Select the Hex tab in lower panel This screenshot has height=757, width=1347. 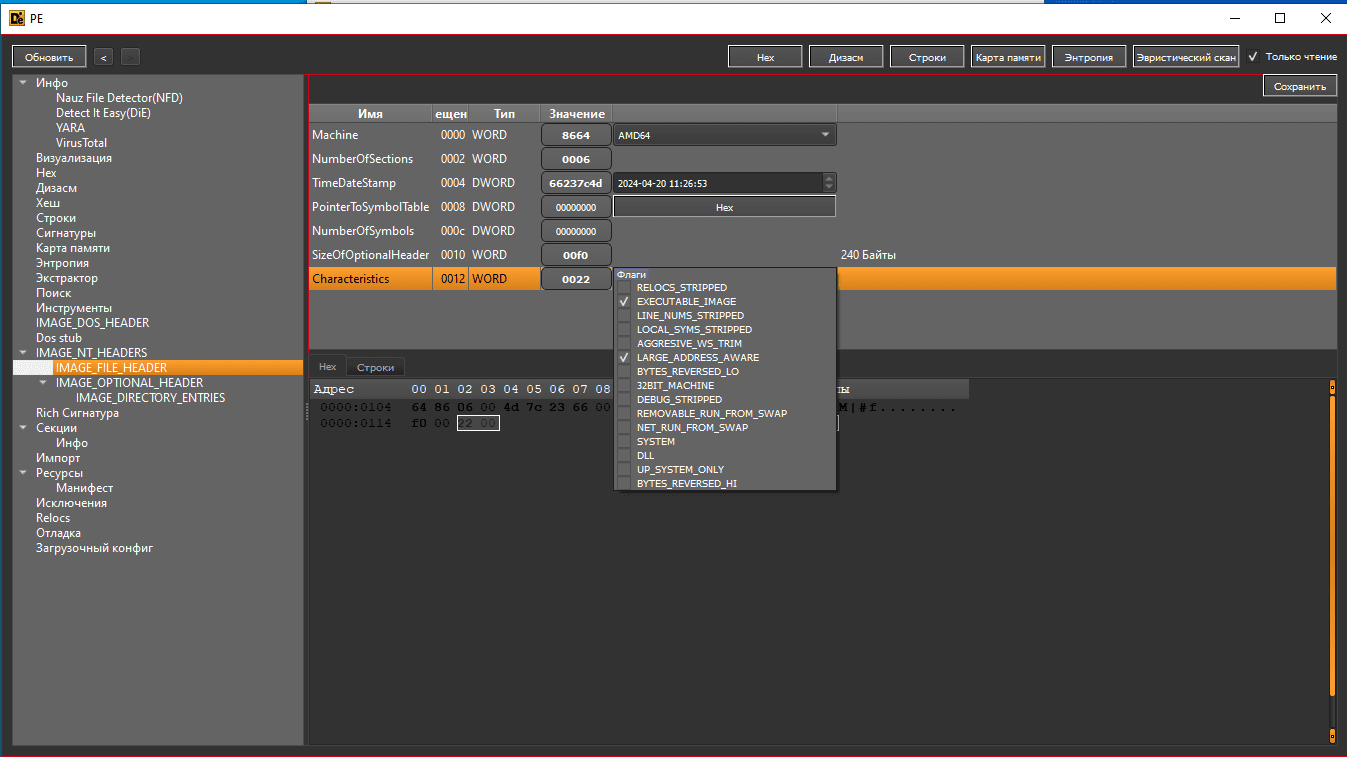click(327, 367)
